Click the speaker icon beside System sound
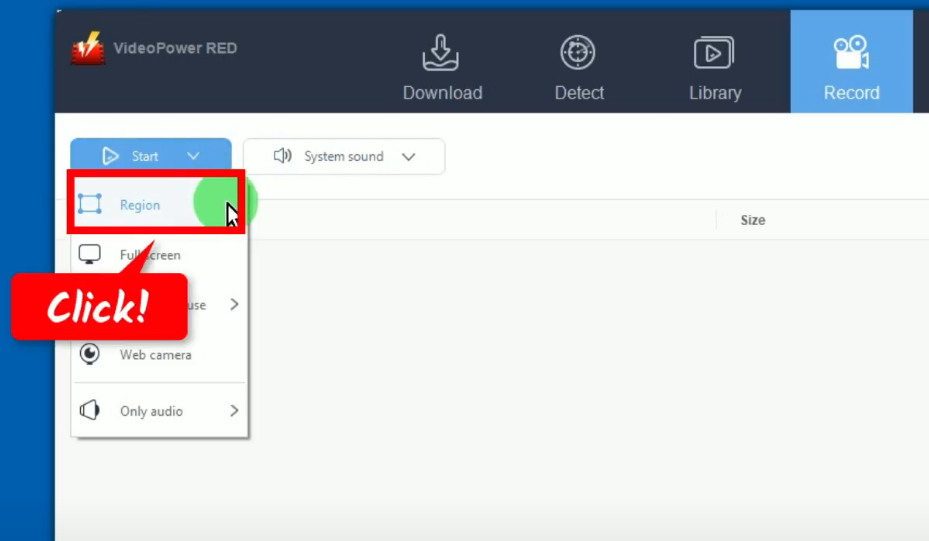 coord(283,156)
